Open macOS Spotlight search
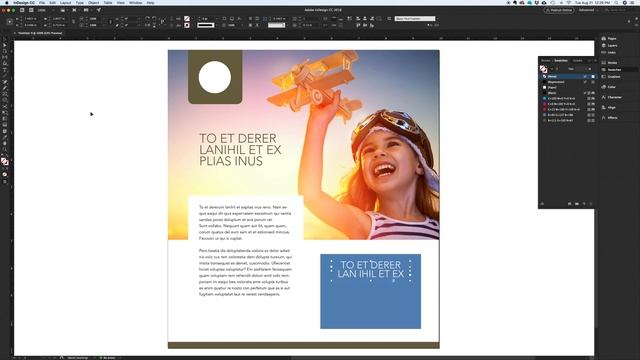Screen dimensions: 640x360 click(616, 2)
